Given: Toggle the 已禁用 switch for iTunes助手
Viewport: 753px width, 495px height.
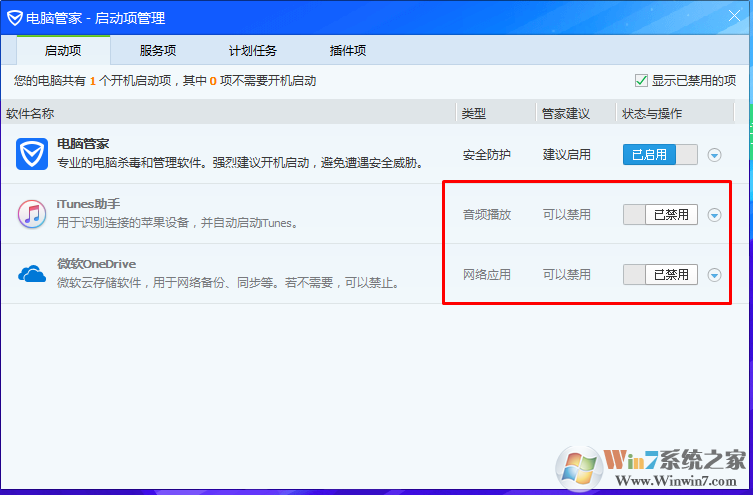Looking at the screenshot, I should point(660,215).
